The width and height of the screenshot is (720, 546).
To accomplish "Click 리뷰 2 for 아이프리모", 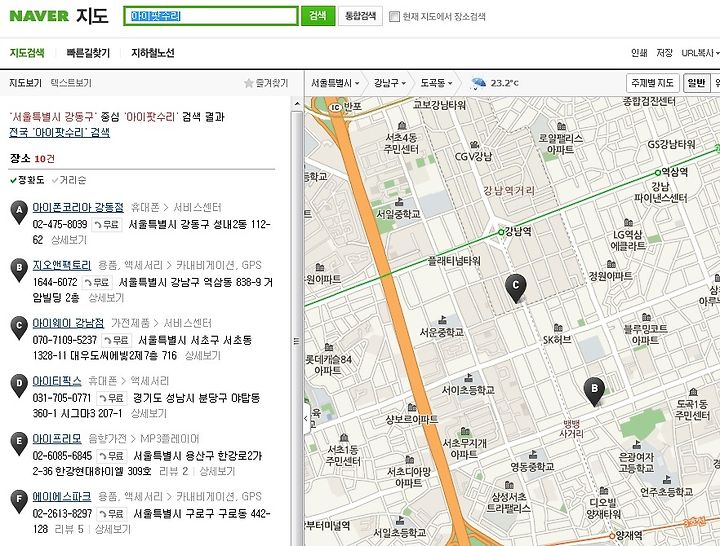I will [174, 472].
